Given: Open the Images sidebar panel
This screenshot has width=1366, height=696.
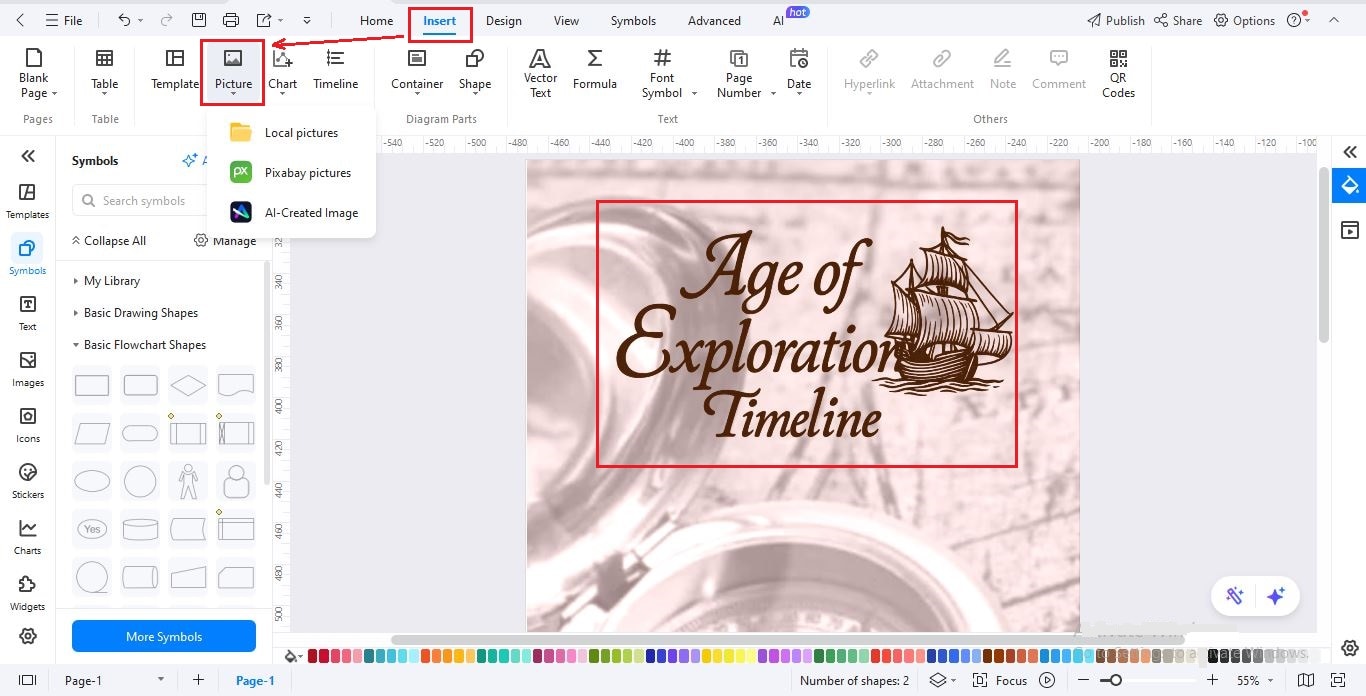Looking at the screenshot, I should (x=28, y=369).
